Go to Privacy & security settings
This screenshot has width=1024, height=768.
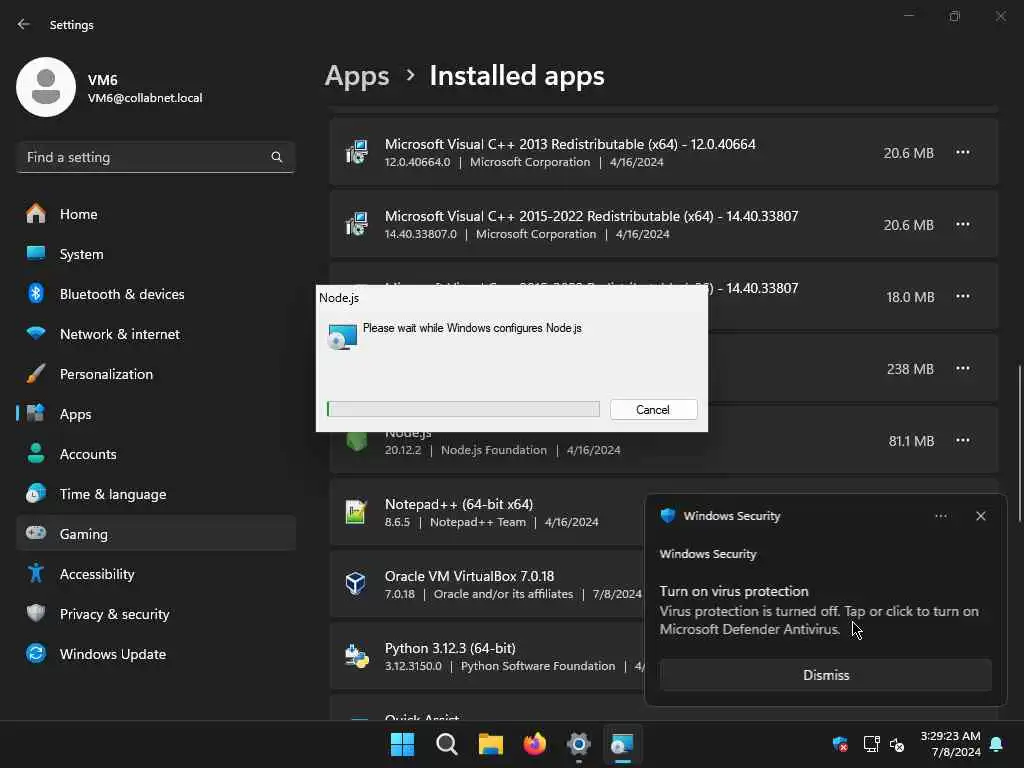click(x=155, y=614)
